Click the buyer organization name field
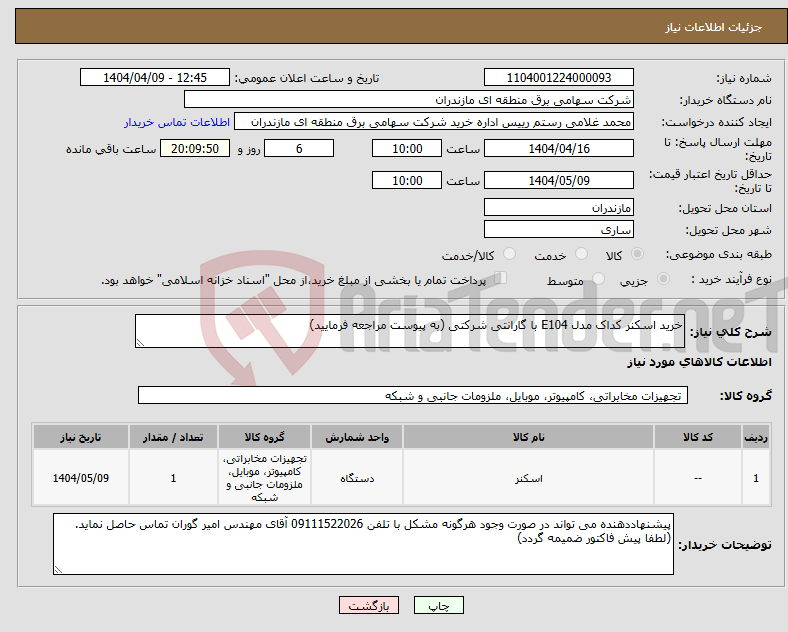The width and height of the screenshot is (788, 632). [409, 99]
